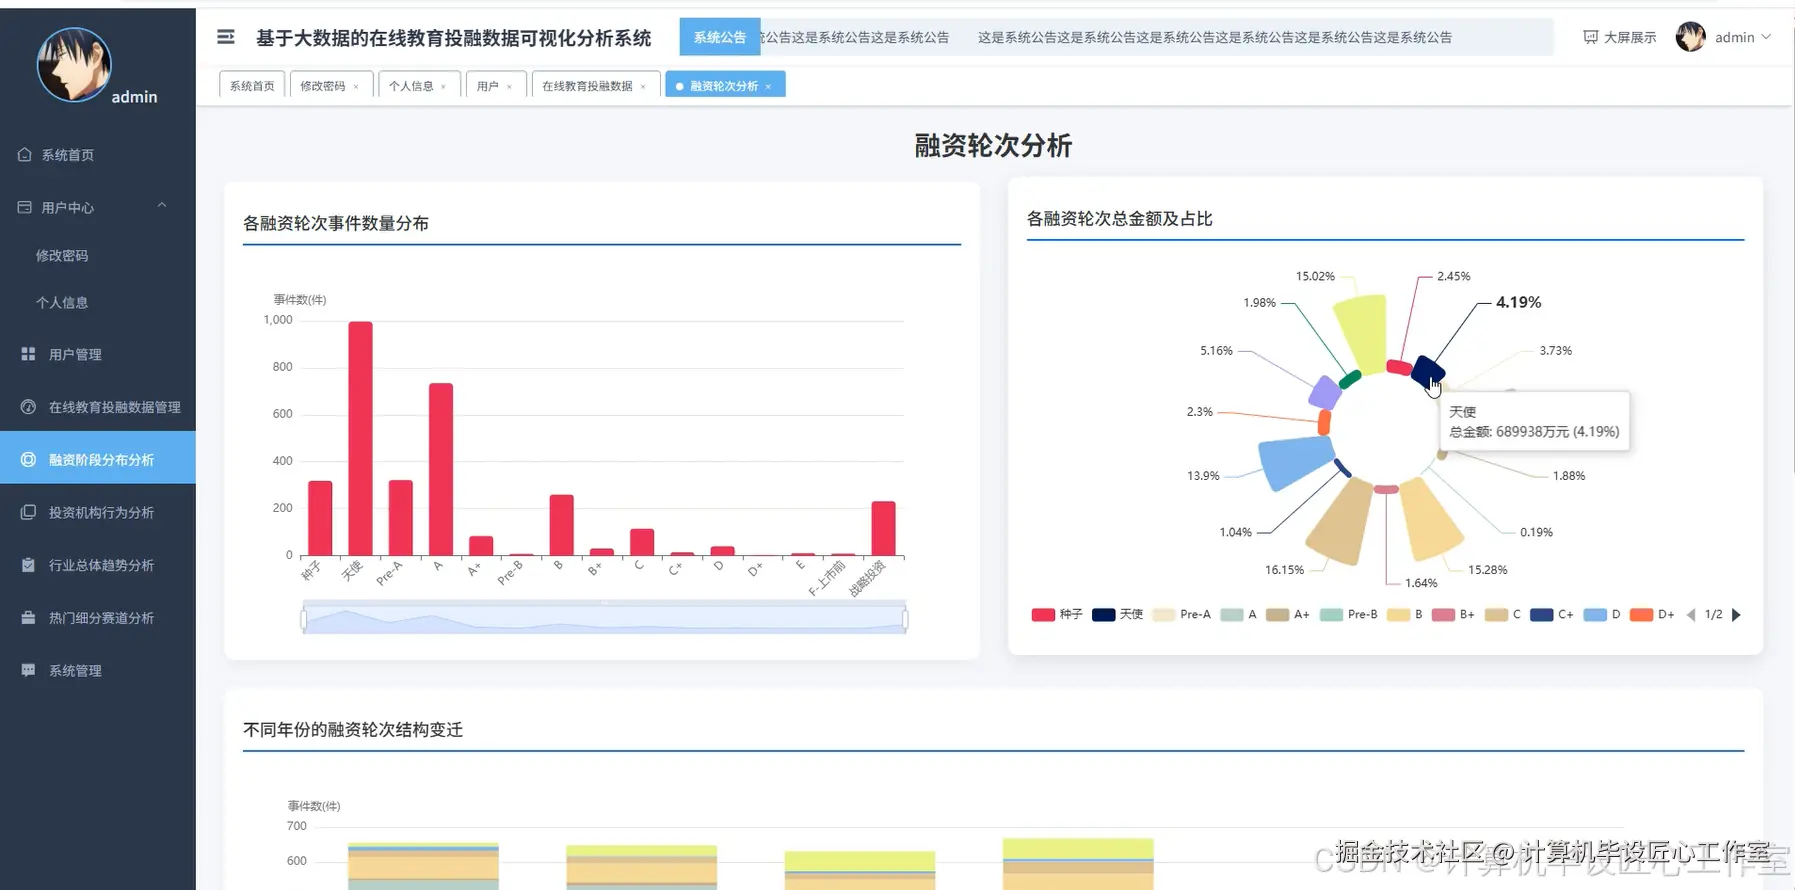Select 热门细分赛道分析 briefcase icon
The image size is (1795, 890).
tap(28, 618)
